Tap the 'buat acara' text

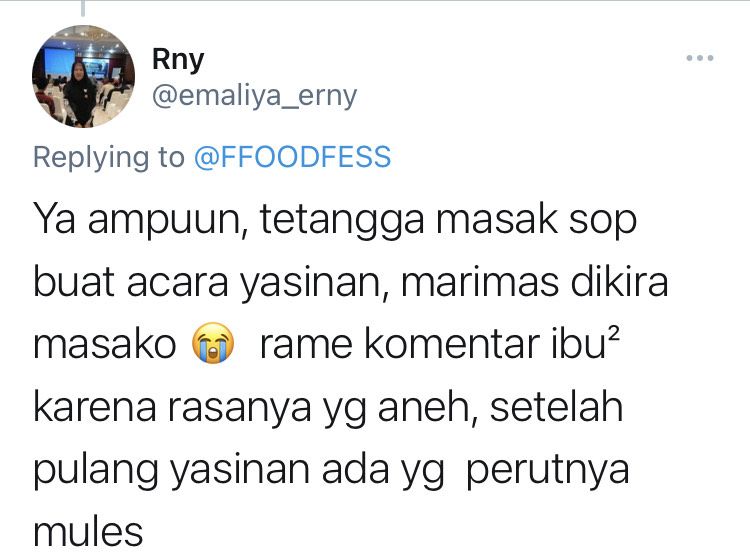[131, 282]
